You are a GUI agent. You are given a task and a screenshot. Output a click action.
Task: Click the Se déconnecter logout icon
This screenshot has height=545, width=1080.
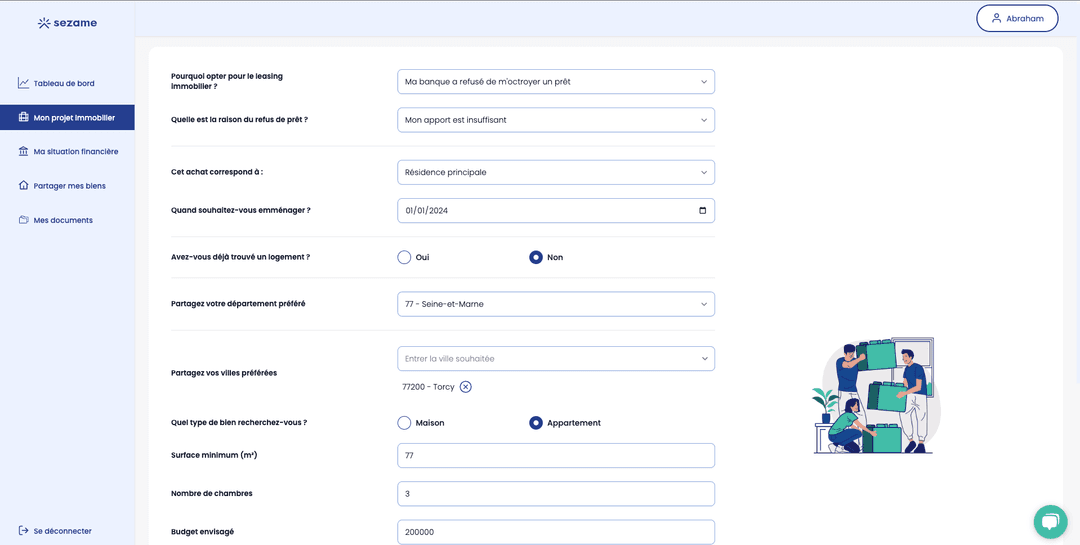pos(23,531)
